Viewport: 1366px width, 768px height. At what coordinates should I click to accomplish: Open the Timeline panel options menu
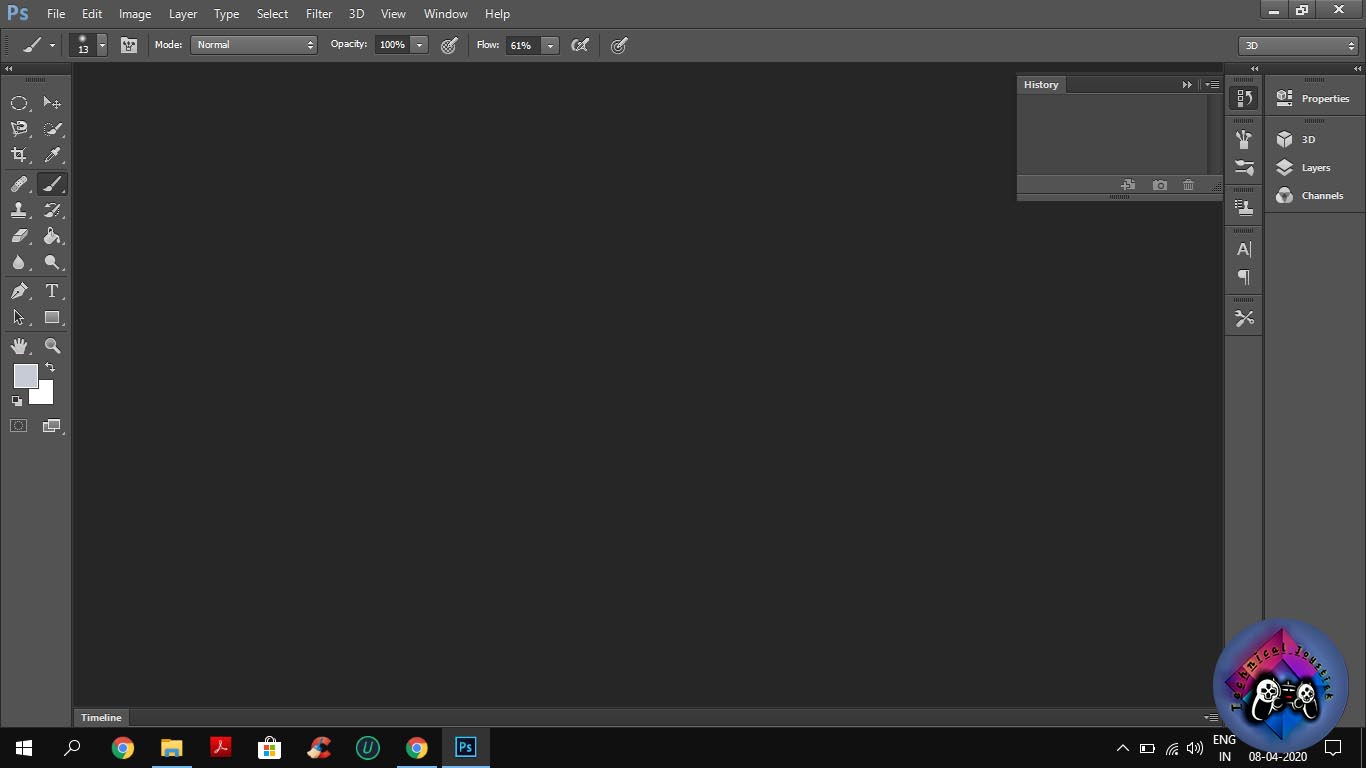1212,717
